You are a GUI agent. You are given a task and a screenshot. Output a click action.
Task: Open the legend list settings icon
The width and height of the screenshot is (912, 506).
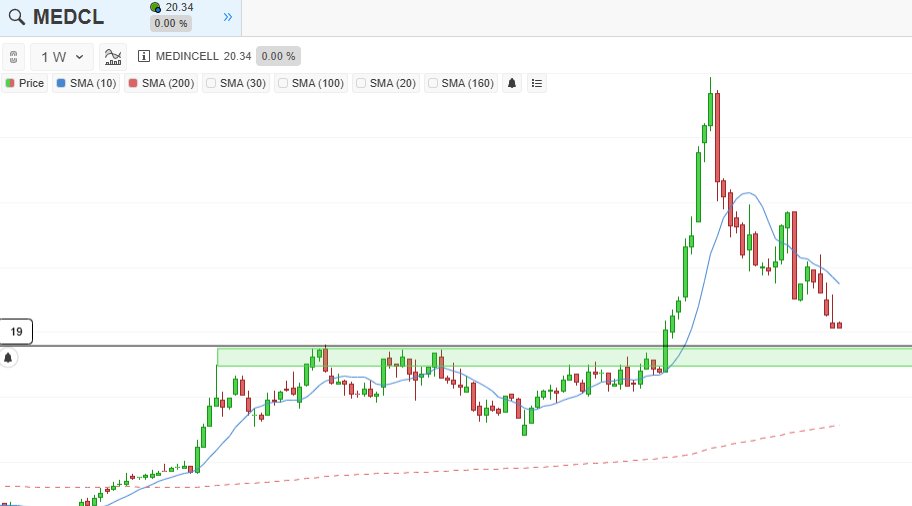(x=537, y=83)
